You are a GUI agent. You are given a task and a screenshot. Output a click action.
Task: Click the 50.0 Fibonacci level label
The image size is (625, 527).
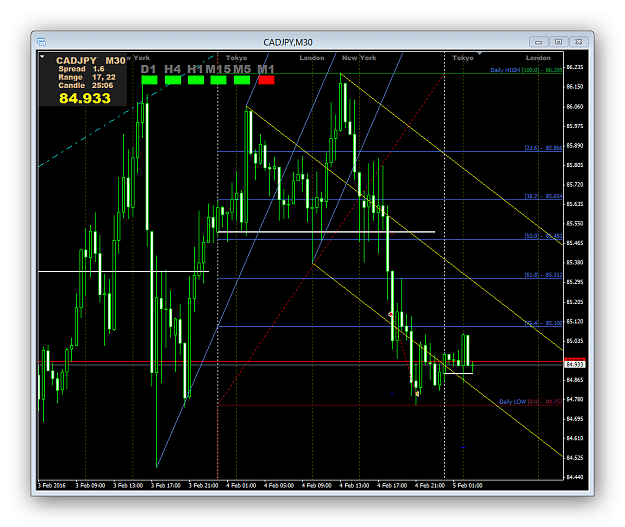(x=543, y=236)
